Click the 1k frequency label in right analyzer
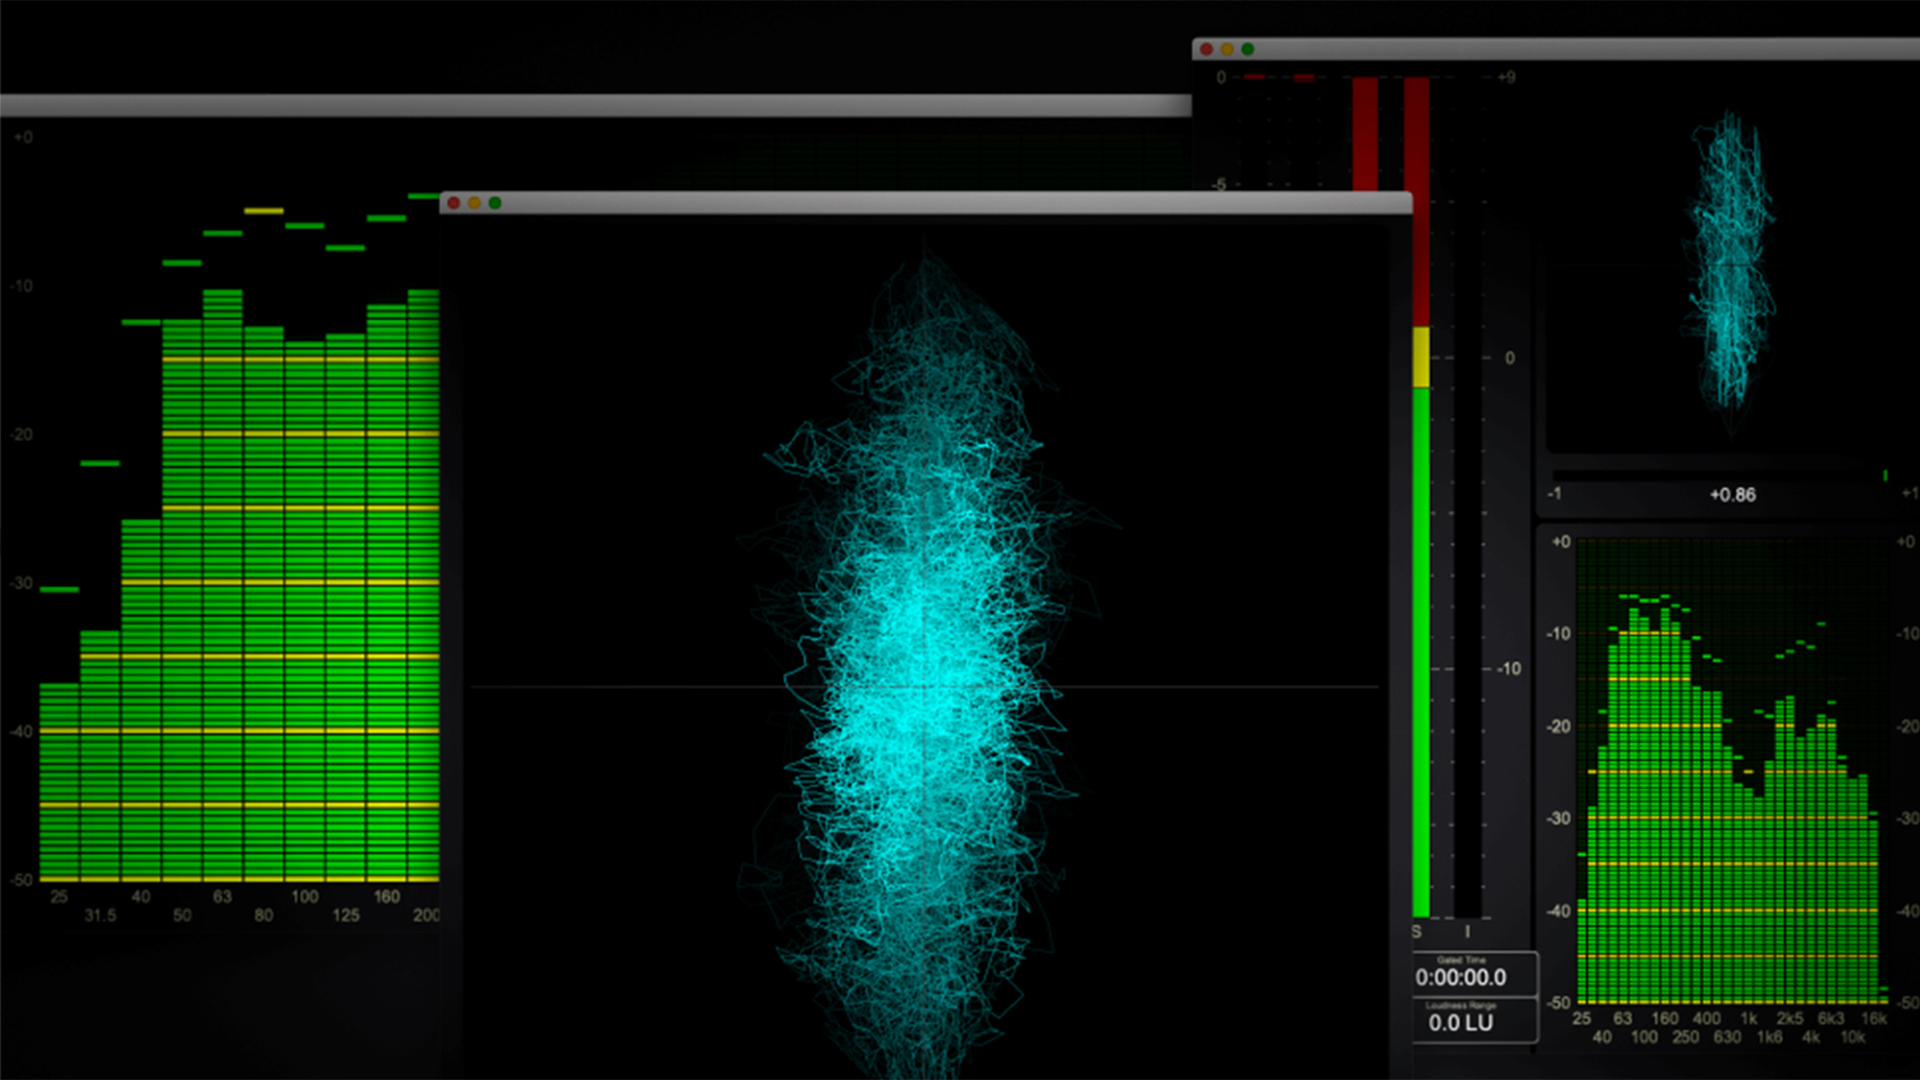 point(1748,1018)
